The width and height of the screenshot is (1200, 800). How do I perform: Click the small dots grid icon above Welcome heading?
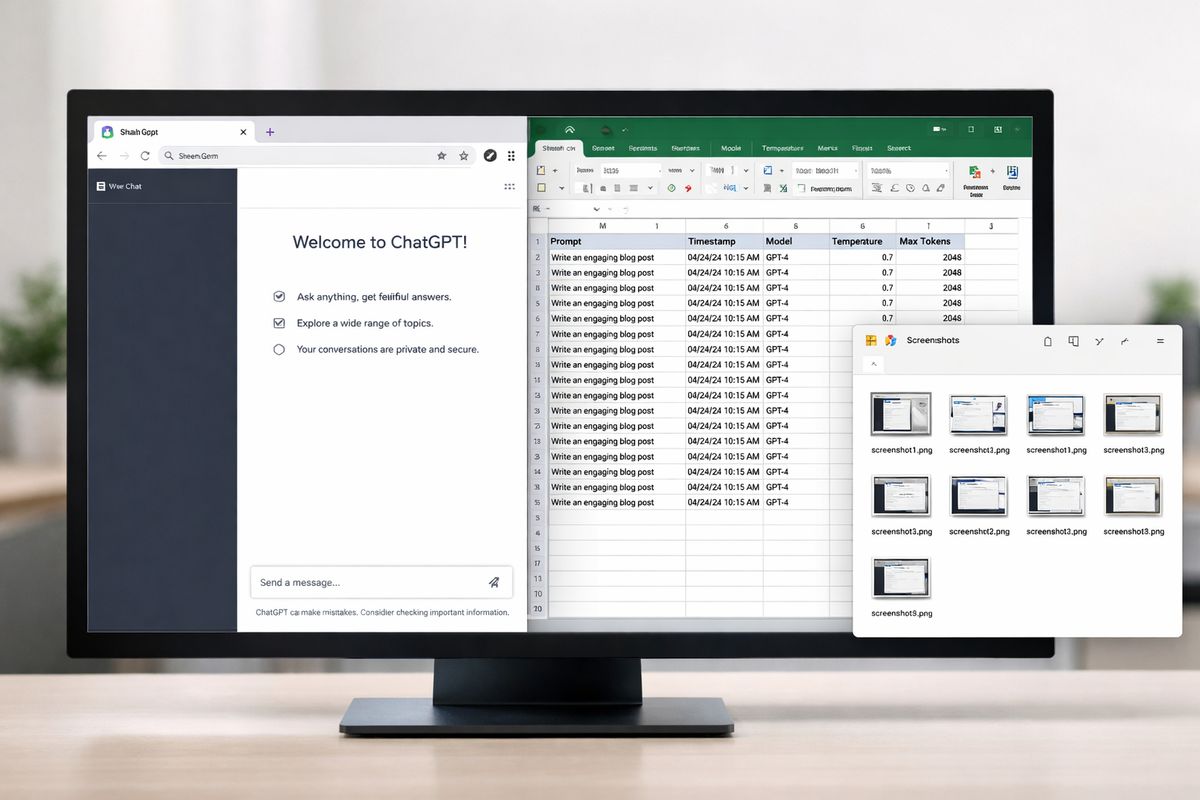click(x=509, y=186)
